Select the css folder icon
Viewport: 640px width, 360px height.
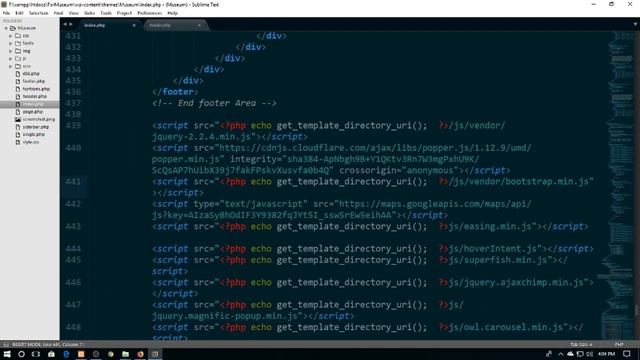click(18, 36)
